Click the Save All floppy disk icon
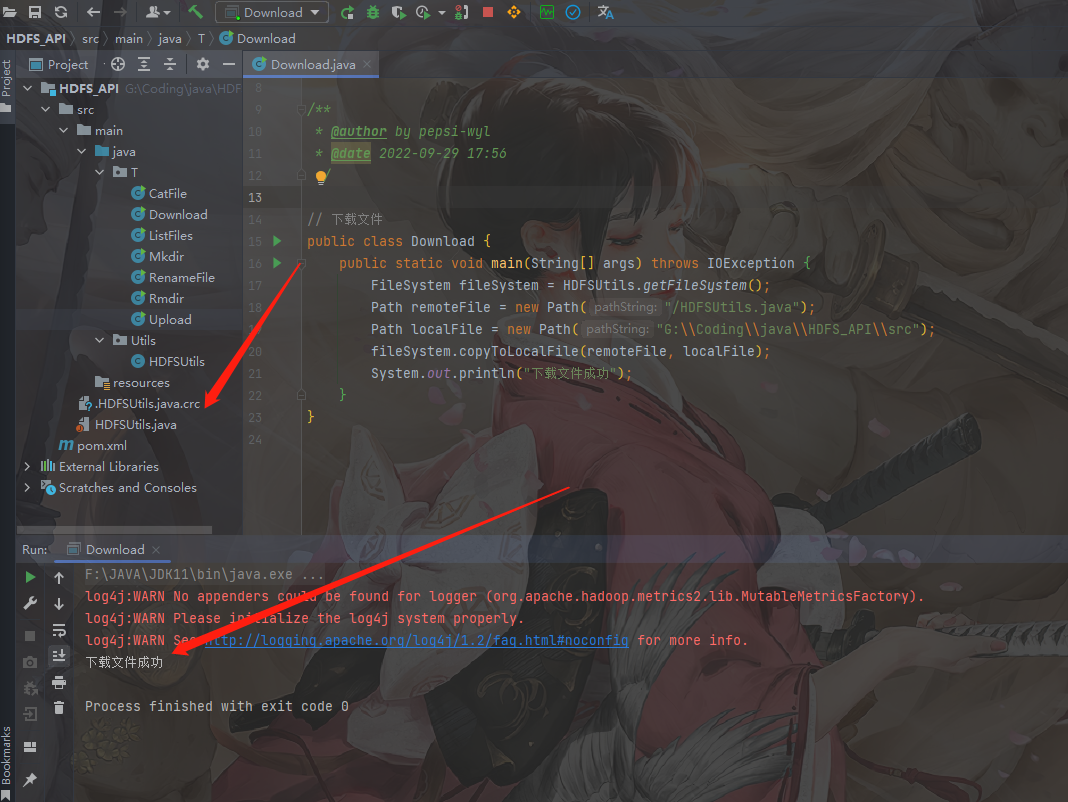The image size is (1068, 802). pos(35,12)
